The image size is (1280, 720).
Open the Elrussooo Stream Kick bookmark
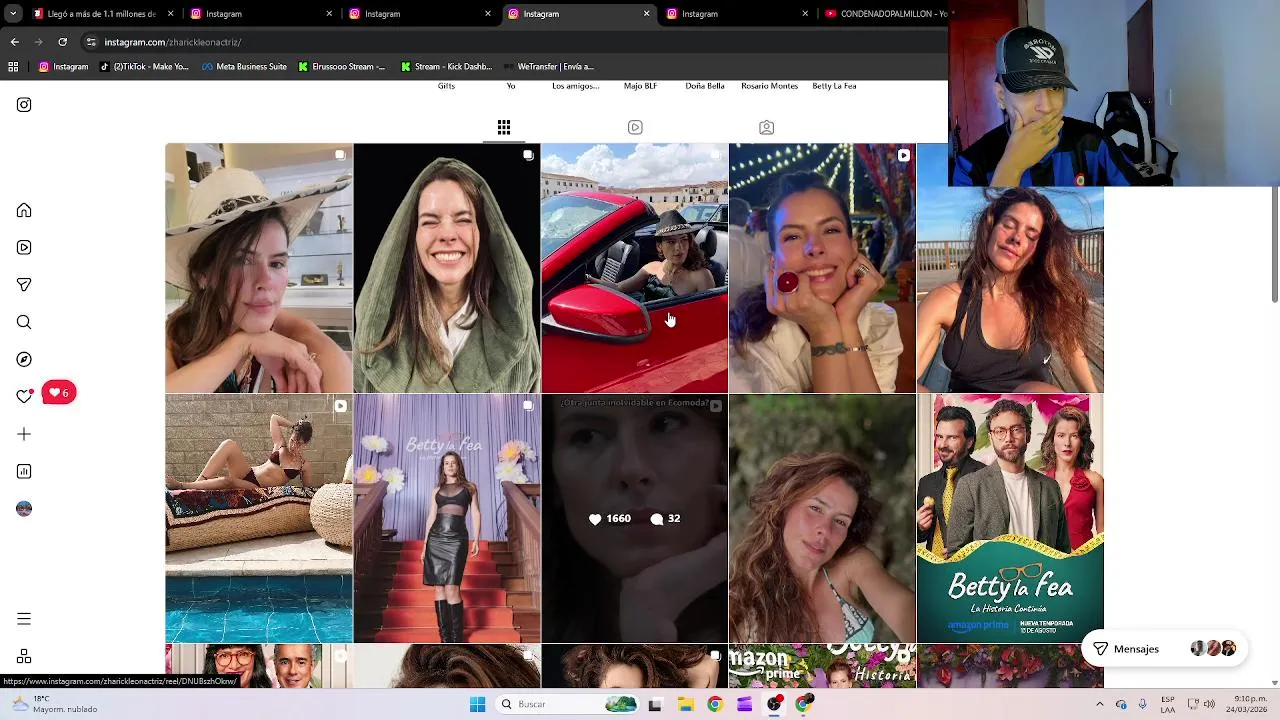pyautogui.click(x=341, y=67)
